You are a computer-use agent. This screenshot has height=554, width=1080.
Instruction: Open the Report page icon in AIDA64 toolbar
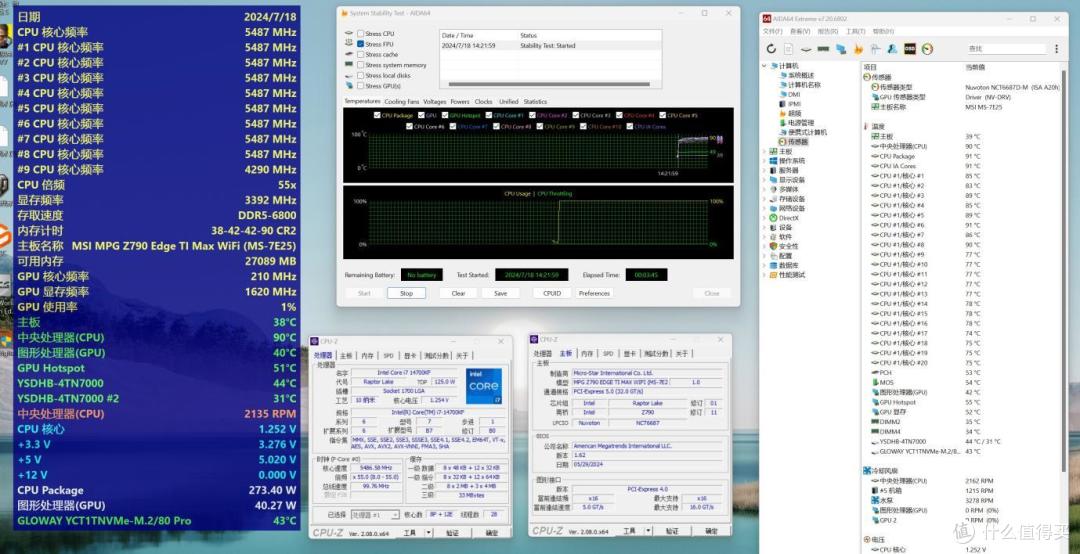(788, 49)
